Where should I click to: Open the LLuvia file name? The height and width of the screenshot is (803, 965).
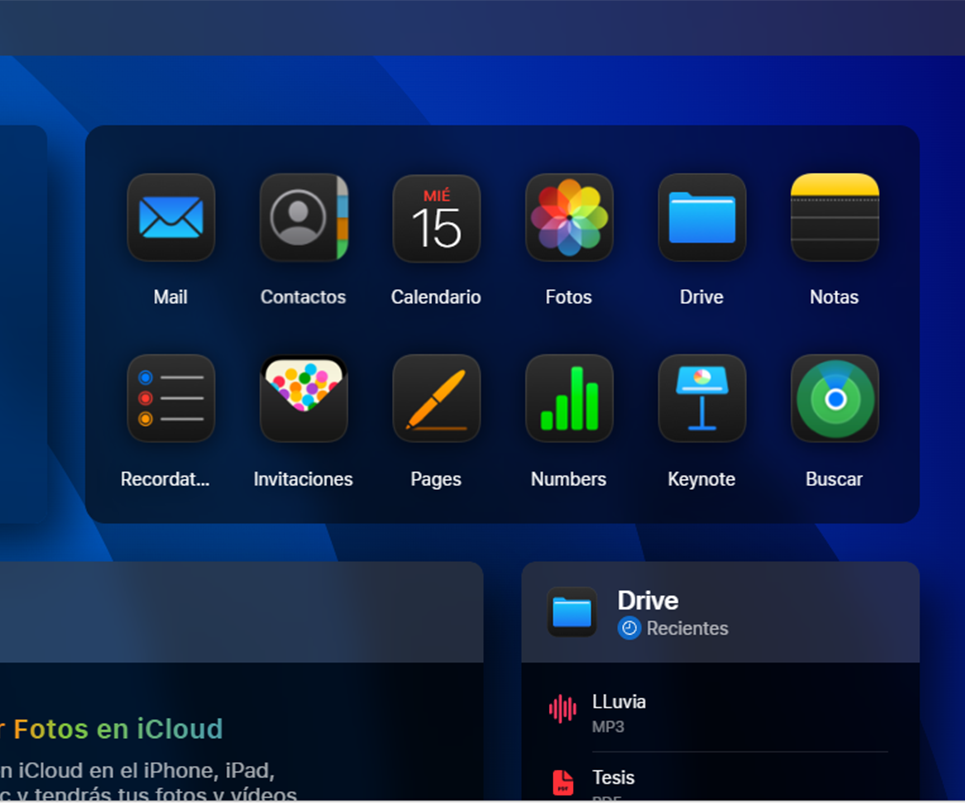pyautogui.click(x=619, y=702)
